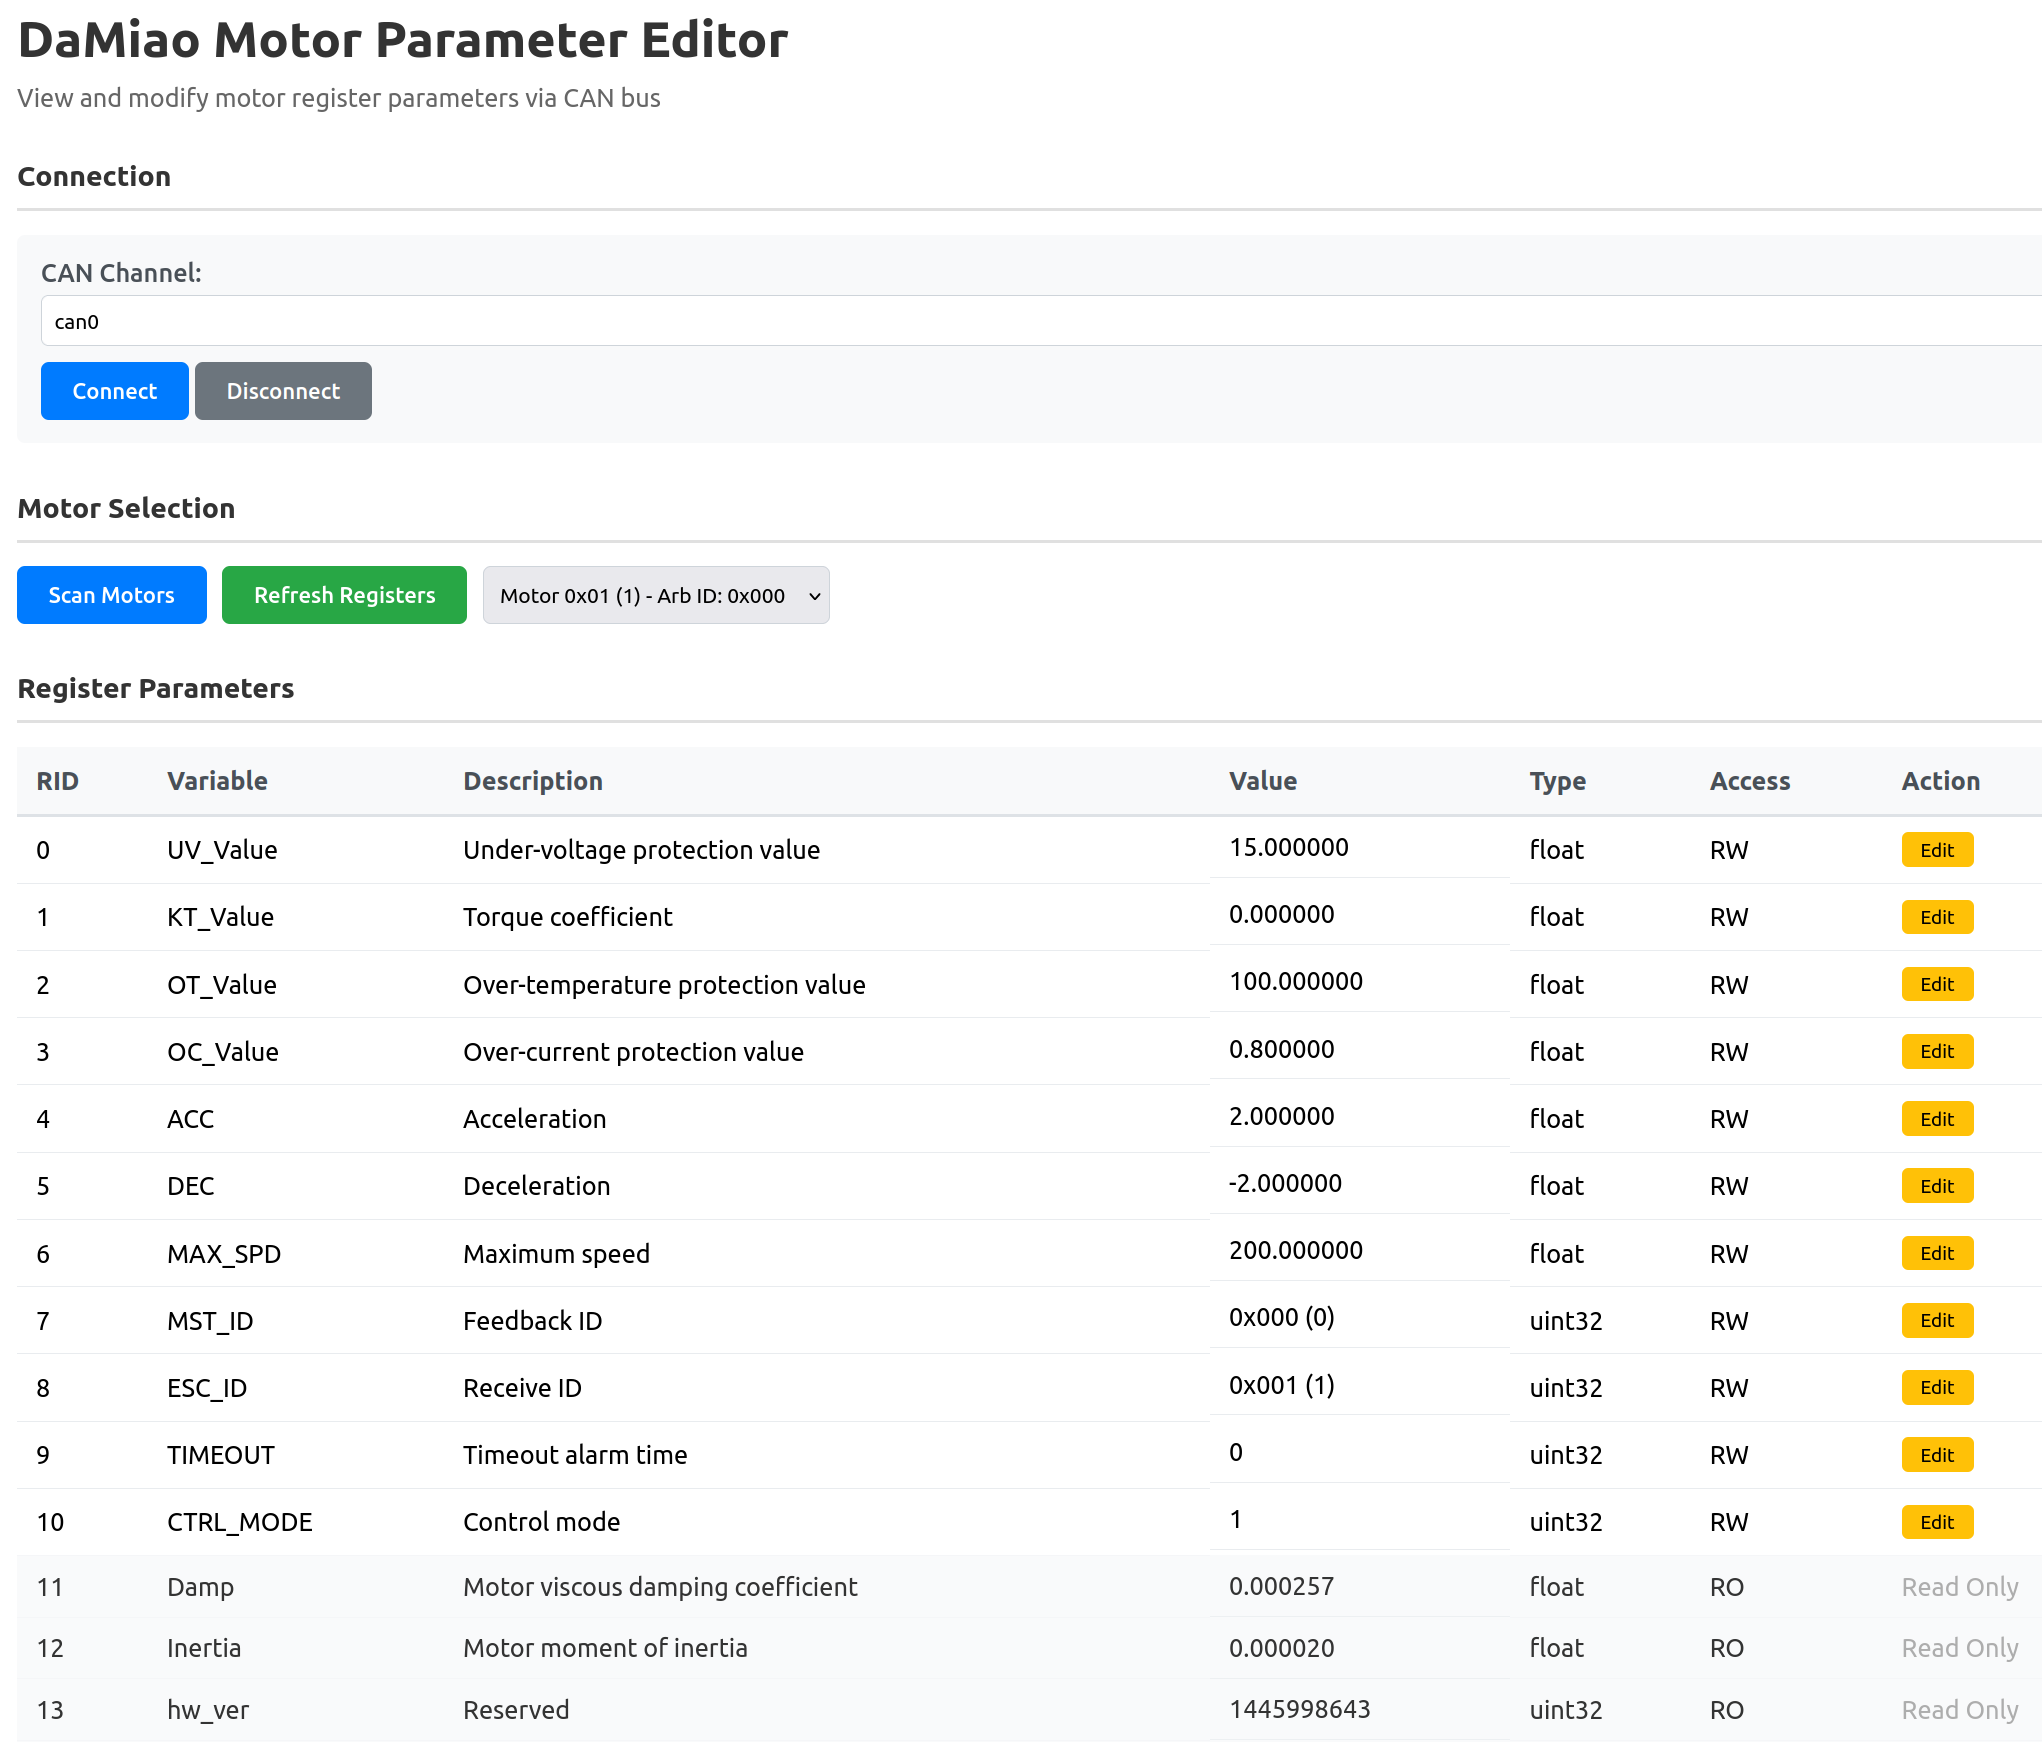The height and width of the screenshot is (1742, 2042).
Task: Edit the OC_Value over-current parameter
Action: pos(1936,1051)
